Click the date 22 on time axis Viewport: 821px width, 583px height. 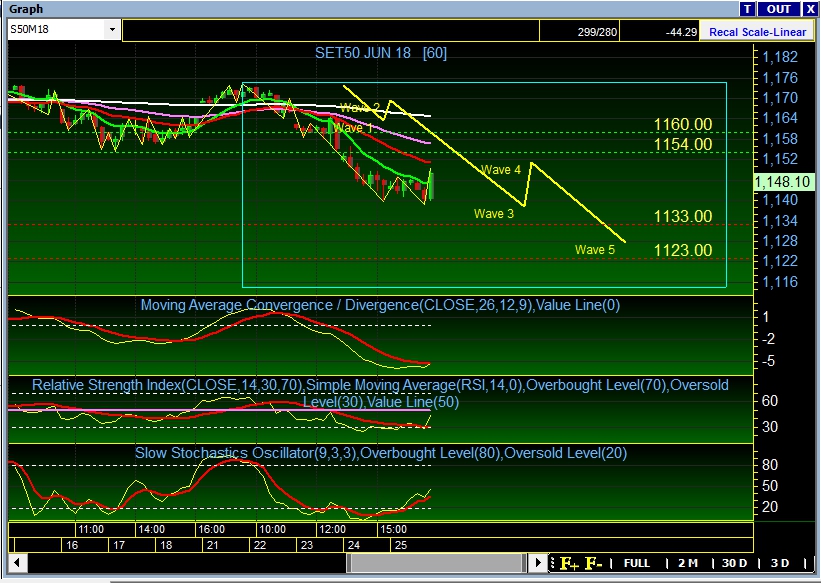tap(260, 545)
